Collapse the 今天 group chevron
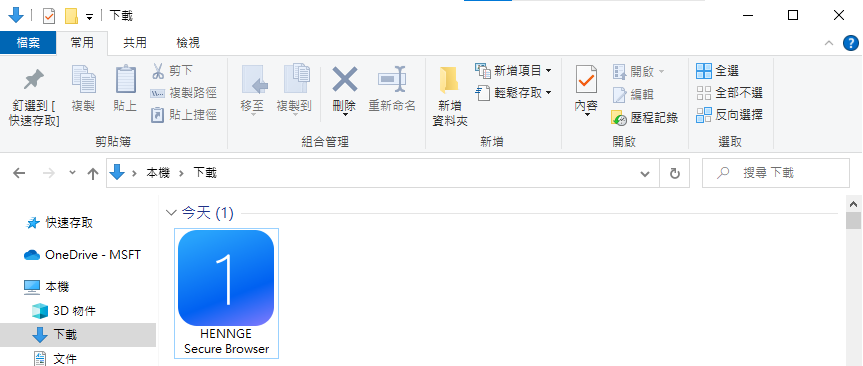Screen dimensions: 863x366 click(x=171, y=213)
